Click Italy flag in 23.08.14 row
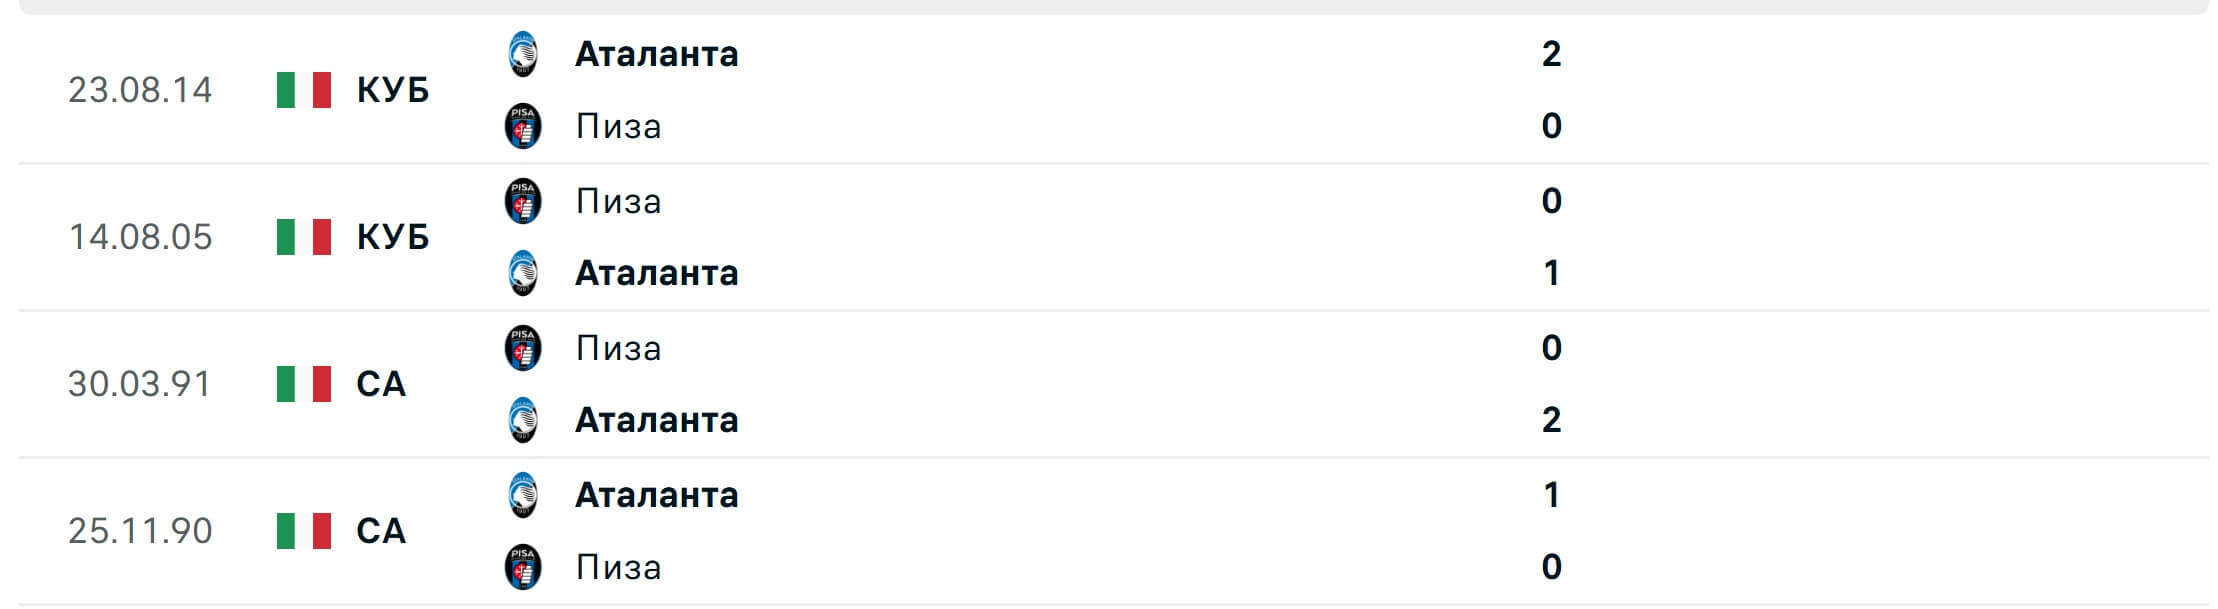Image resolution: width=2218 pixels, height=609 pixels. point(304,90)
